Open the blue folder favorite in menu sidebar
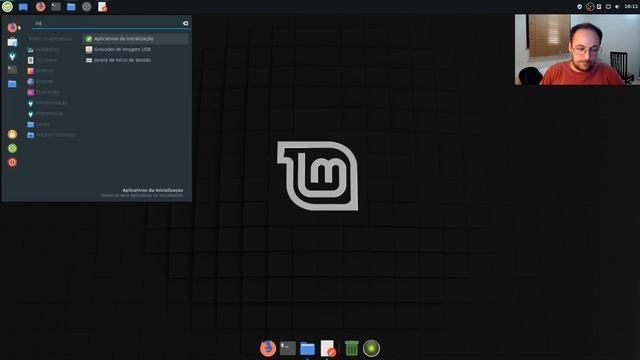Screen dimensions: 640x360 pyautogui.click(x=12, y=84)
